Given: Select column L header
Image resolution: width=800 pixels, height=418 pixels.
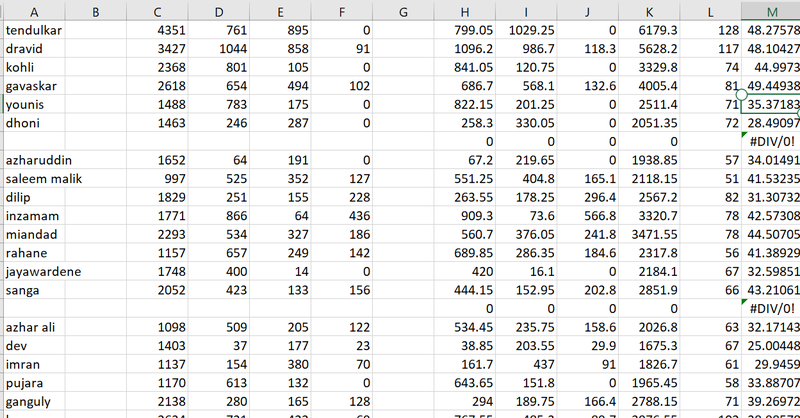Looking at the screenshot, I should 711,12.
